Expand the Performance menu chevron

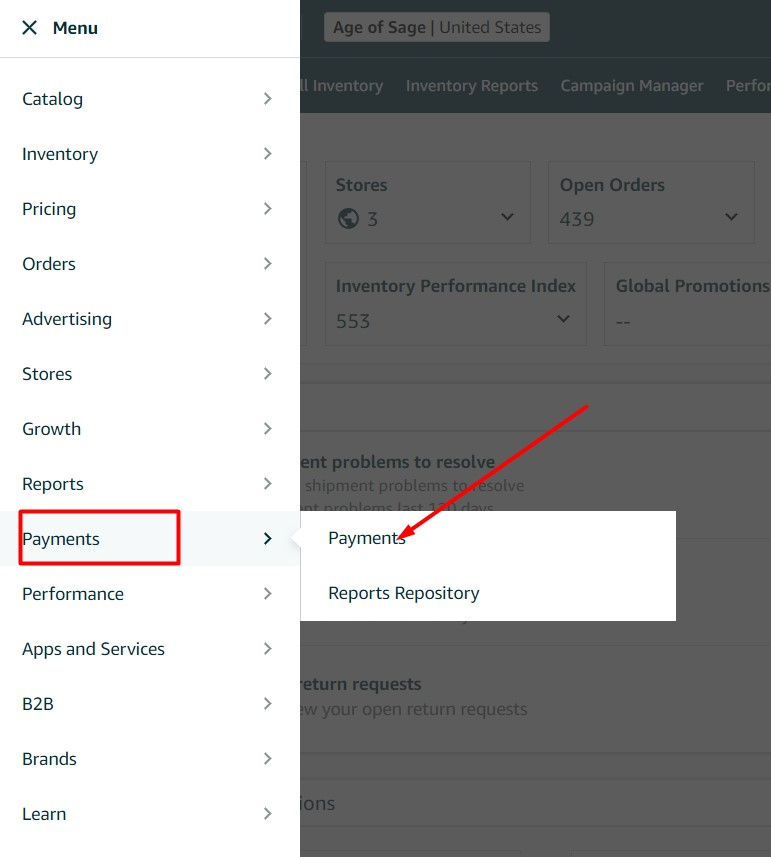(267, 594)
